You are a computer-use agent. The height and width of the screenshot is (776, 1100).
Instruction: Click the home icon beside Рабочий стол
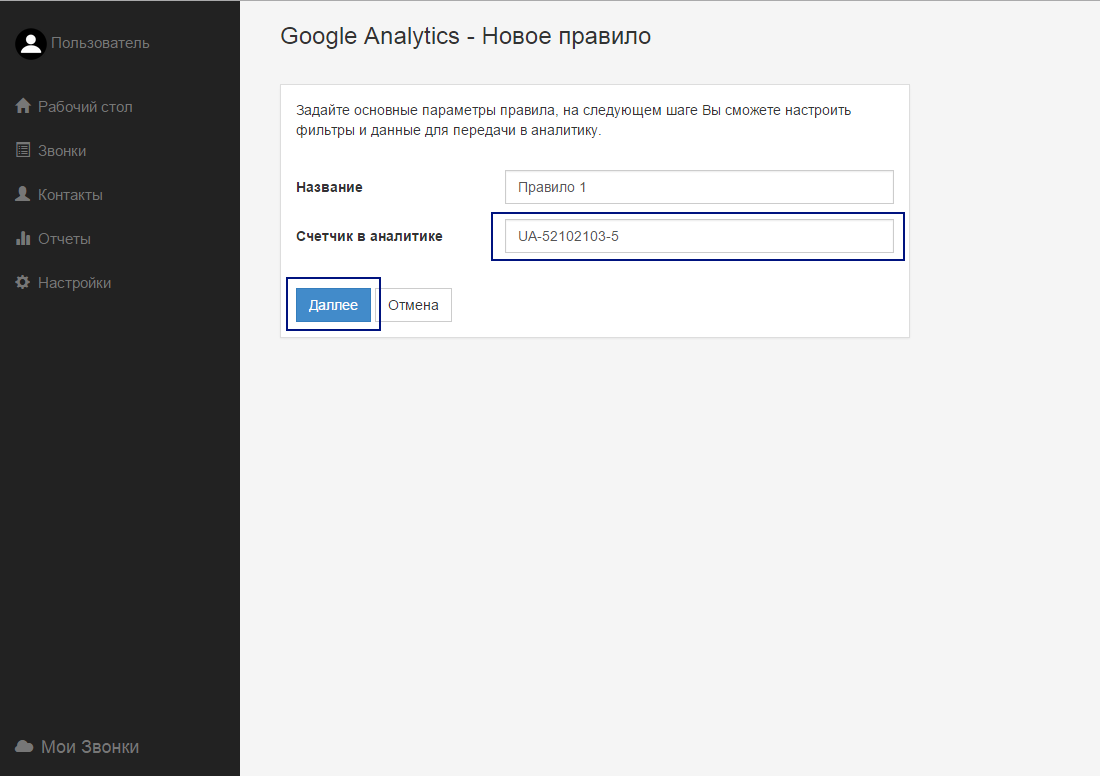point(23,106)
